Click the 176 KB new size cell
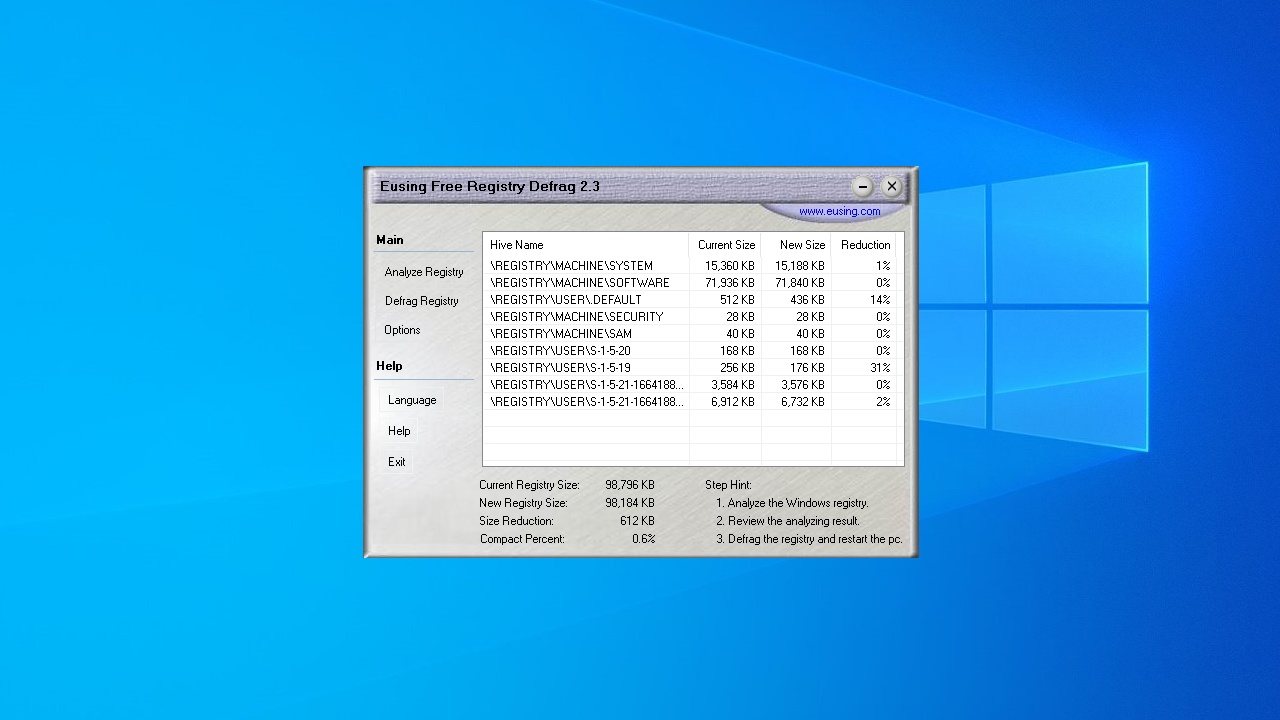 (807, 368)
